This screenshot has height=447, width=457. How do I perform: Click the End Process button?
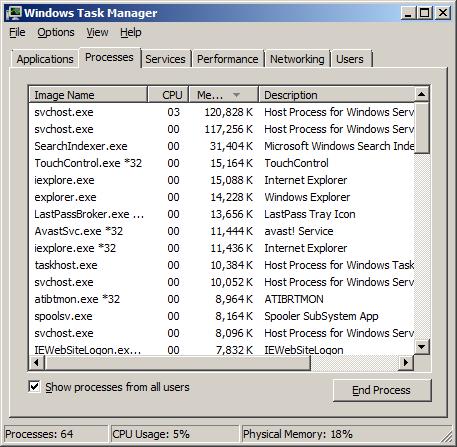point(382,390)
